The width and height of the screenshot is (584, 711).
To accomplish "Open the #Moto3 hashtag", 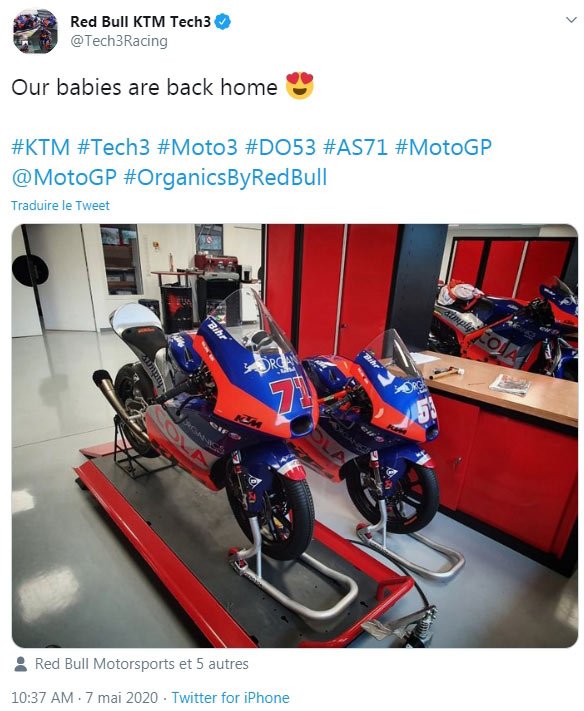I will (x=197, y=148).
